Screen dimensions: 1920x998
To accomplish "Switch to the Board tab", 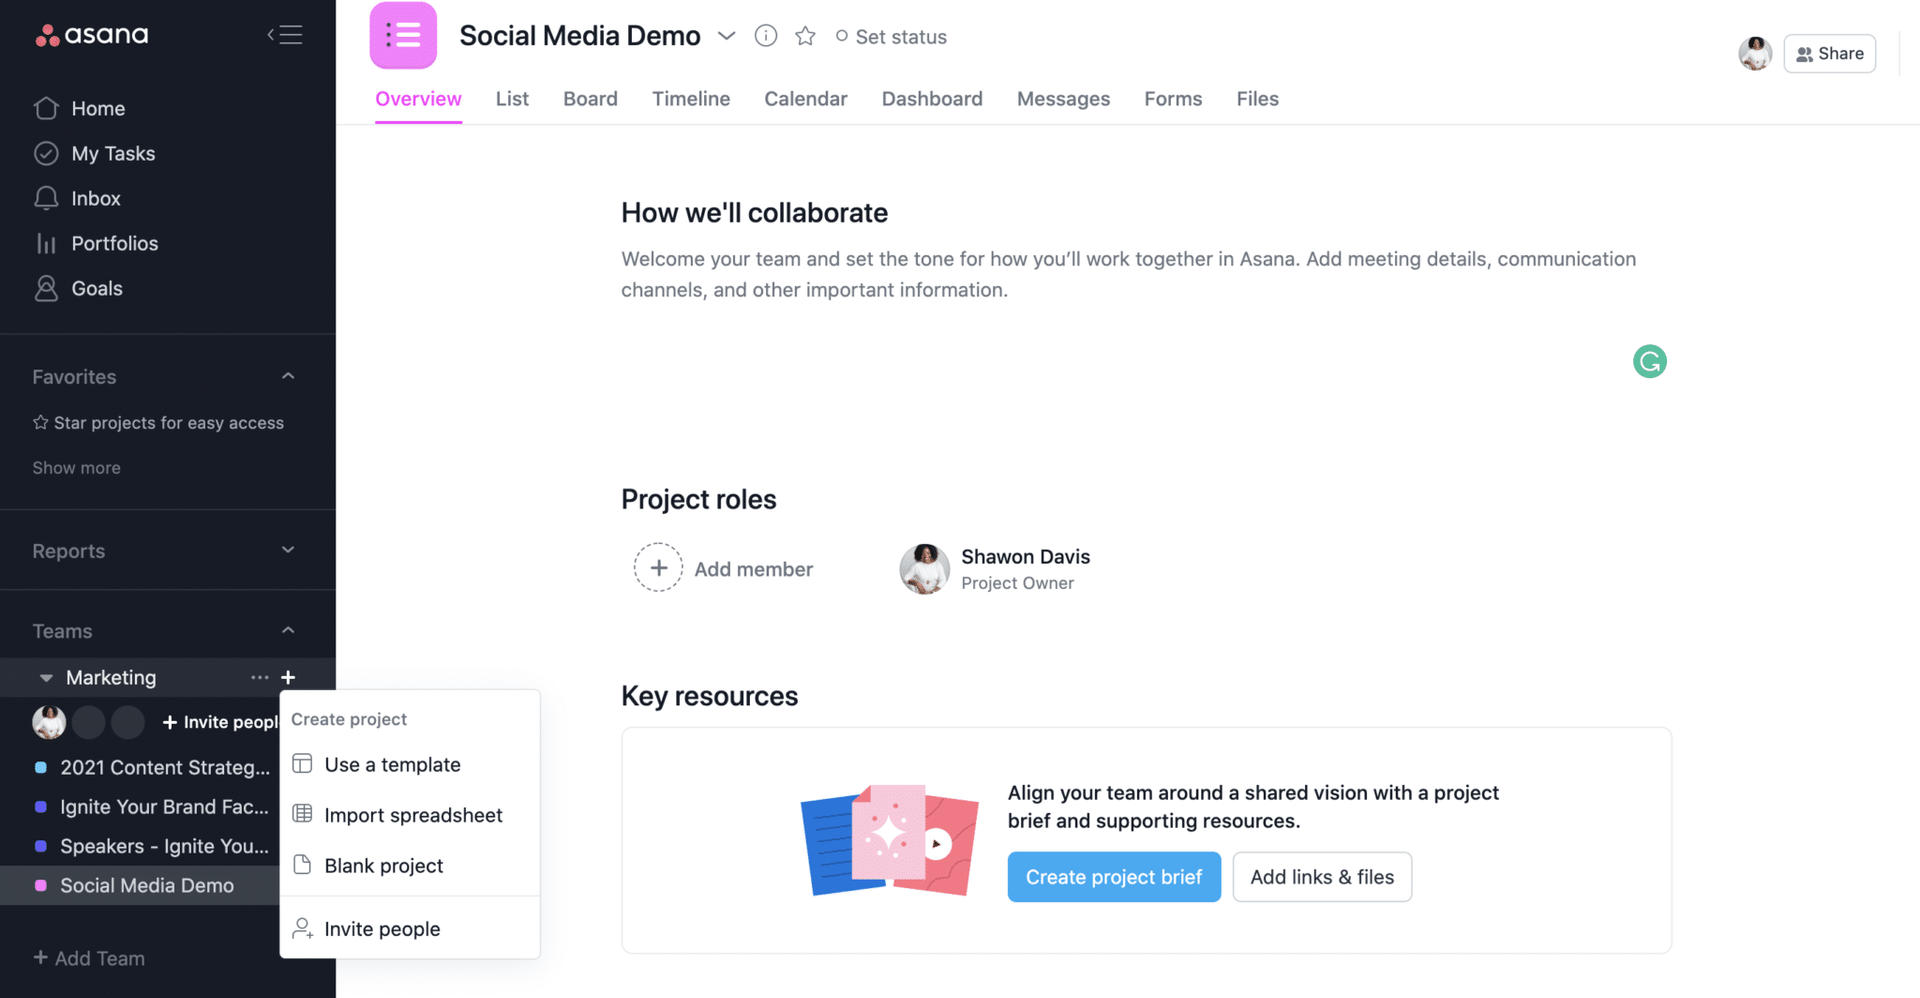I will tap(590, 99).
